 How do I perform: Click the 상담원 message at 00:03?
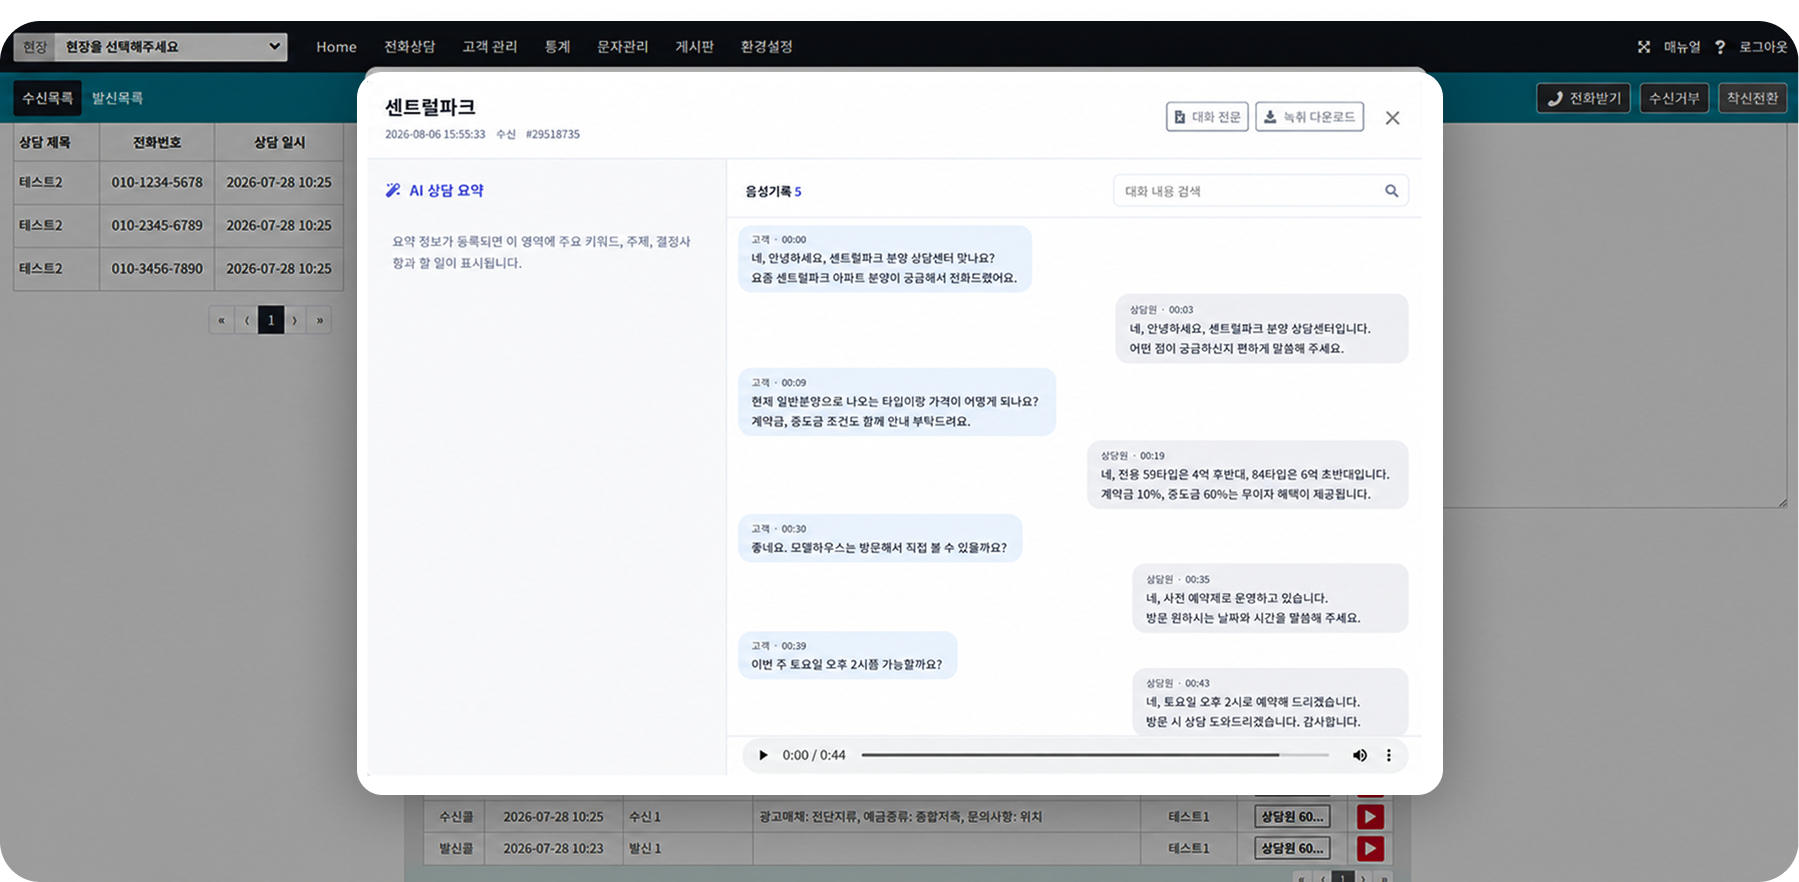click(1262, 329)
